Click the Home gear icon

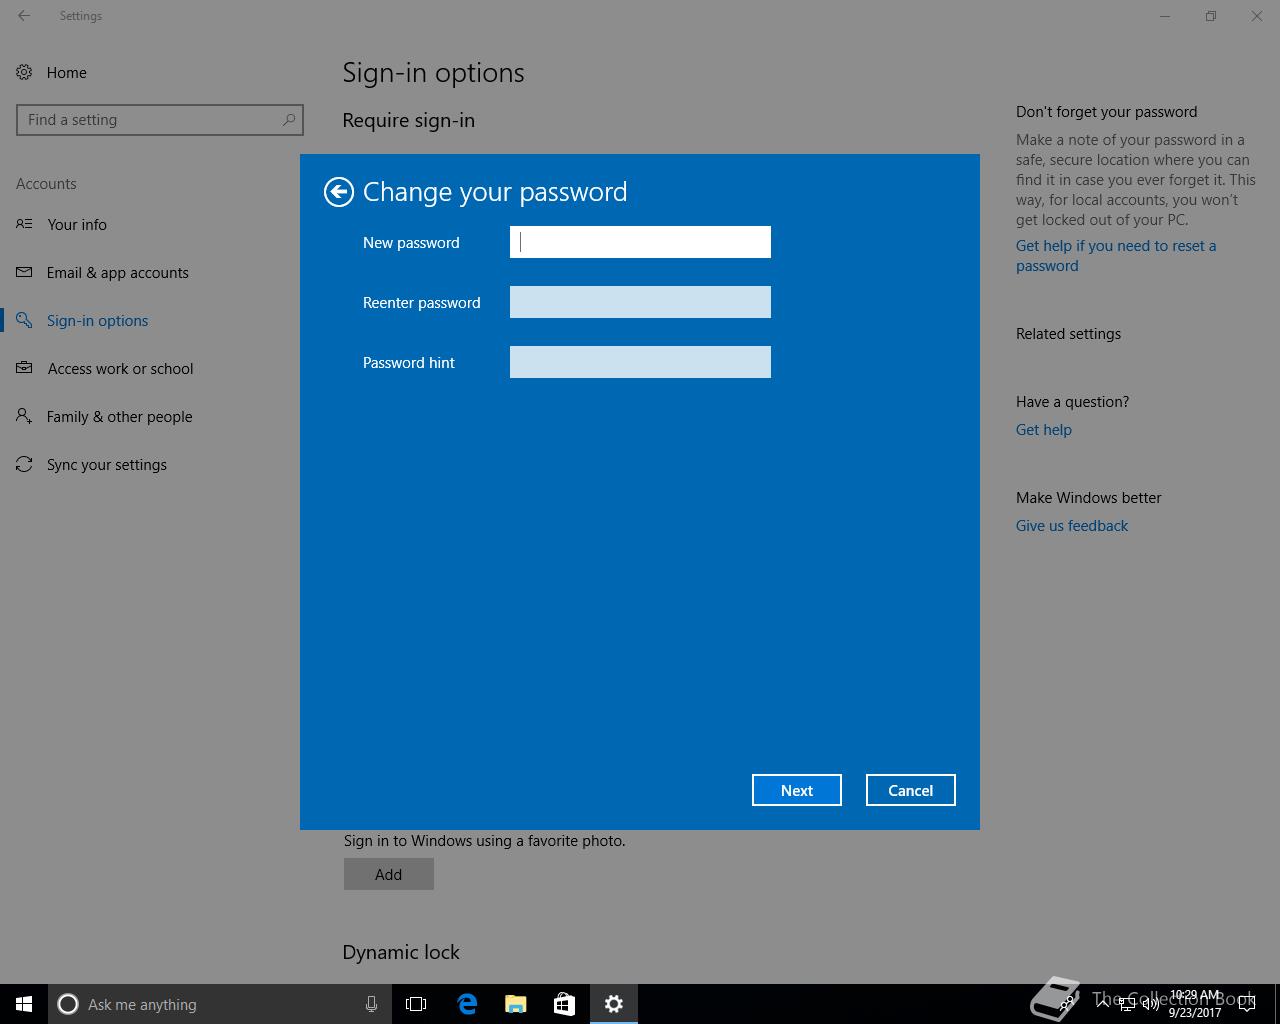click(x=24, y=73)
